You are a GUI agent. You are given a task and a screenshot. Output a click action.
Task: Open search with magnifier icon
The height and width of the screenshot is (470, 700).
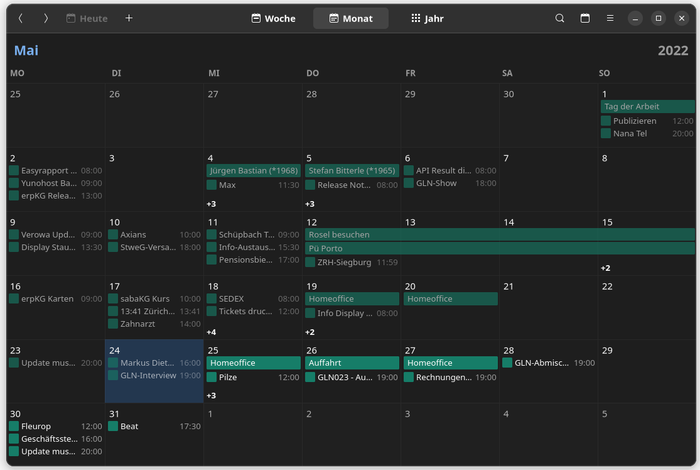pos(559,18)
